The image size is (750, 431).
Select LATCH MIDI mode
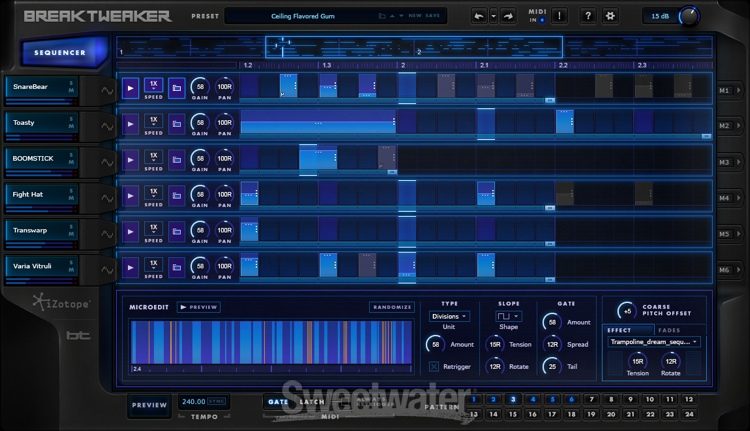pos(311,402)
